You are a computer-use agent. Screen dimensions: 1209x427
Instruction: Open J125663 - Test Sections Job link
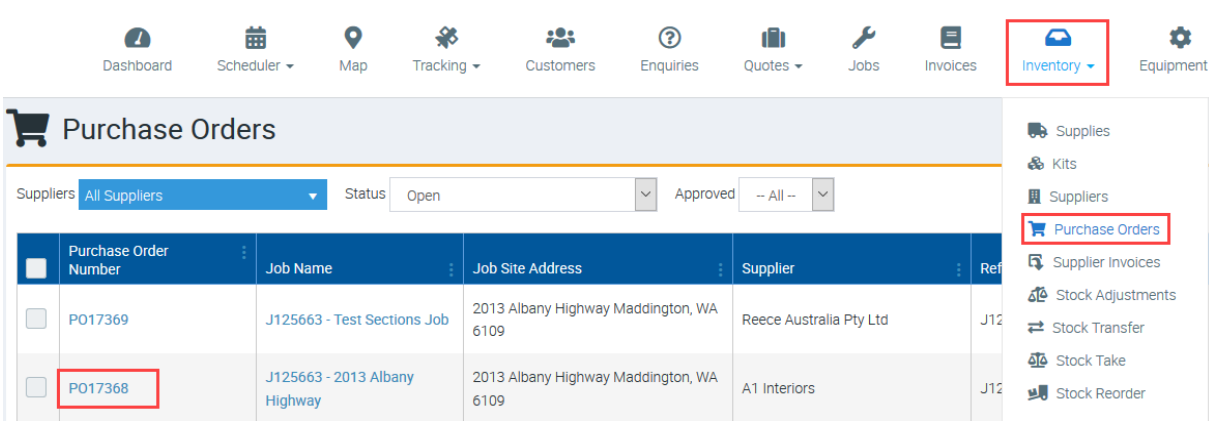pyautogui.click(x=357, y=320)
